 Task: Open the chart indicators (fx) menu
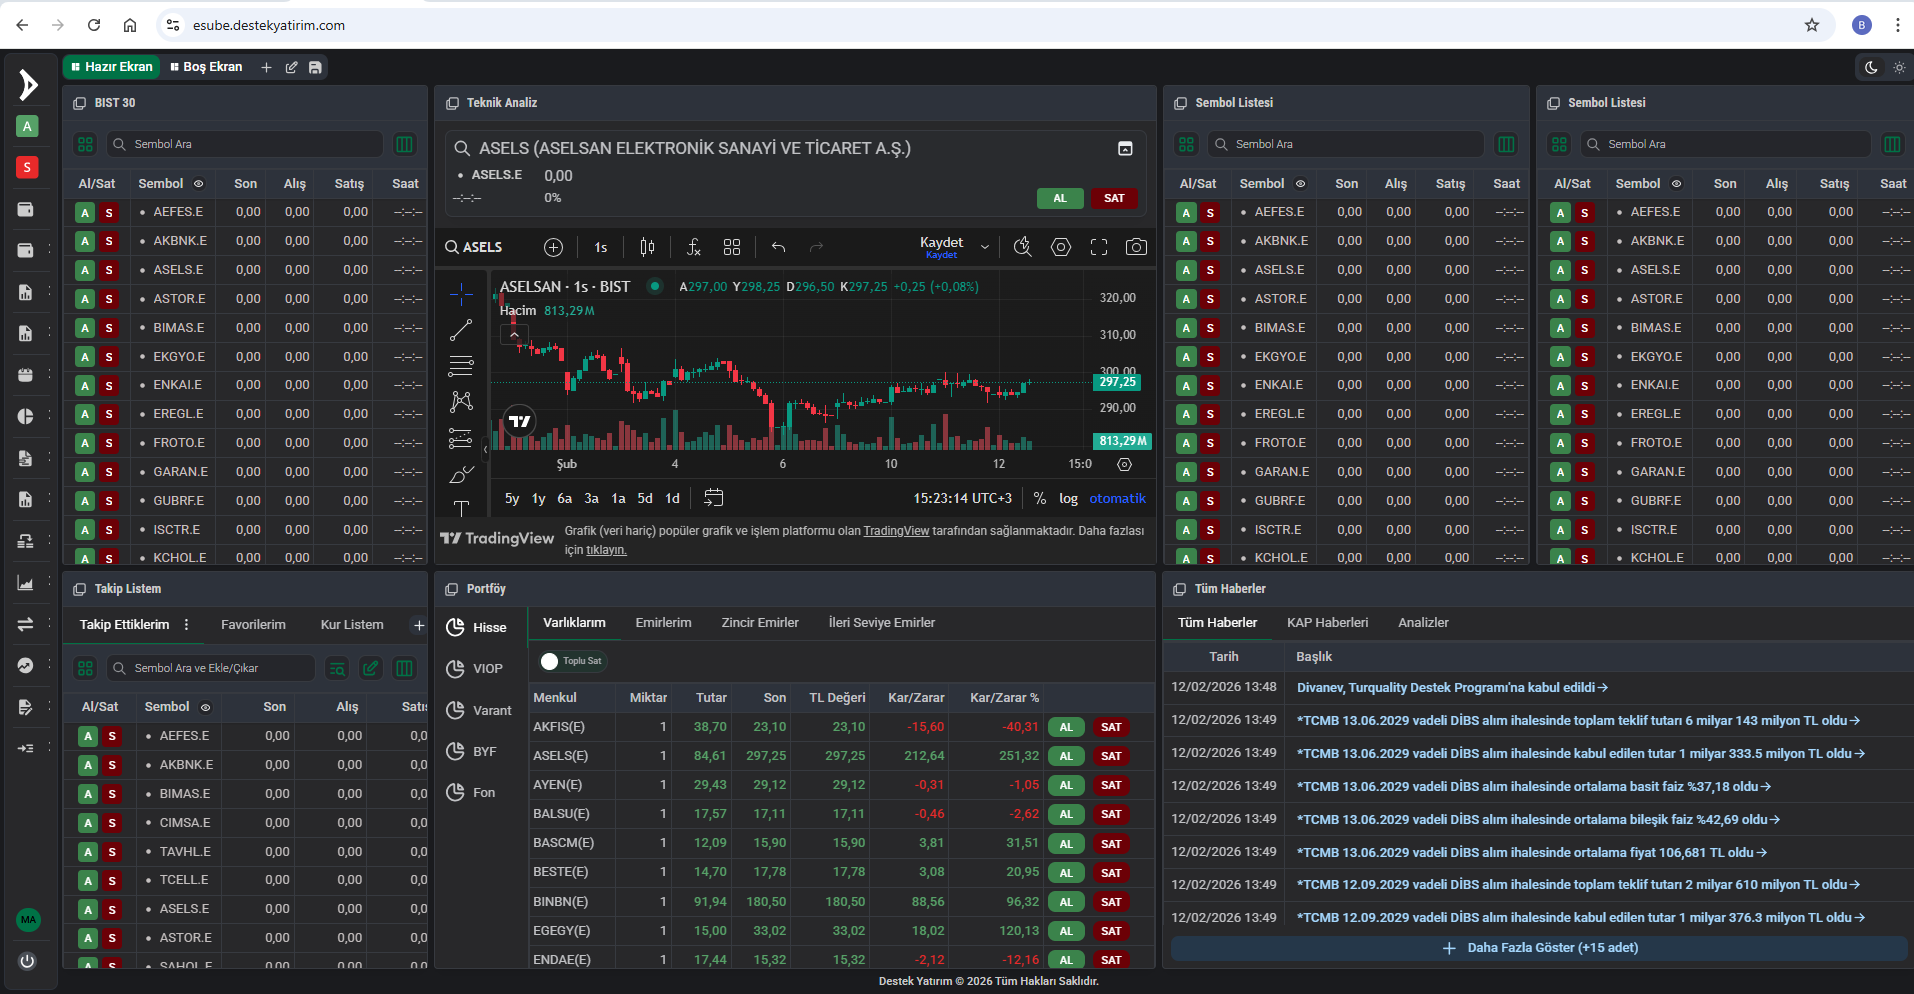(693, 247)
